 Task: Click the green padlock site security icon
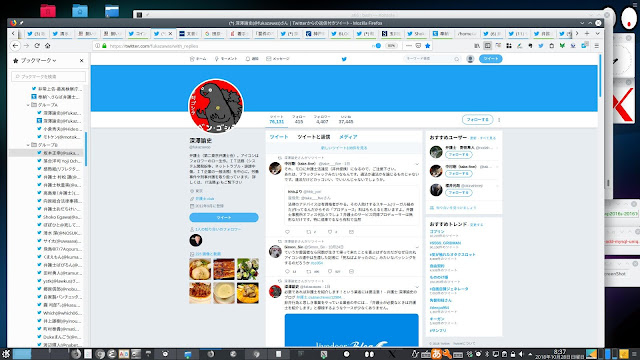(x=104, y=46)
